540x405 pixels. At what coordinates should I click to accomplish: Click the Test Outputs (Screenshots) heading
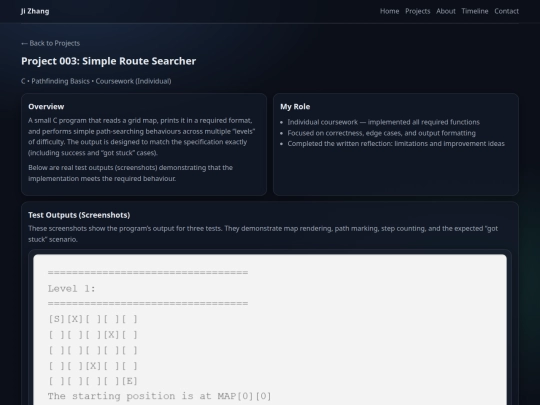pyautogui.click(x=79, y=215)
